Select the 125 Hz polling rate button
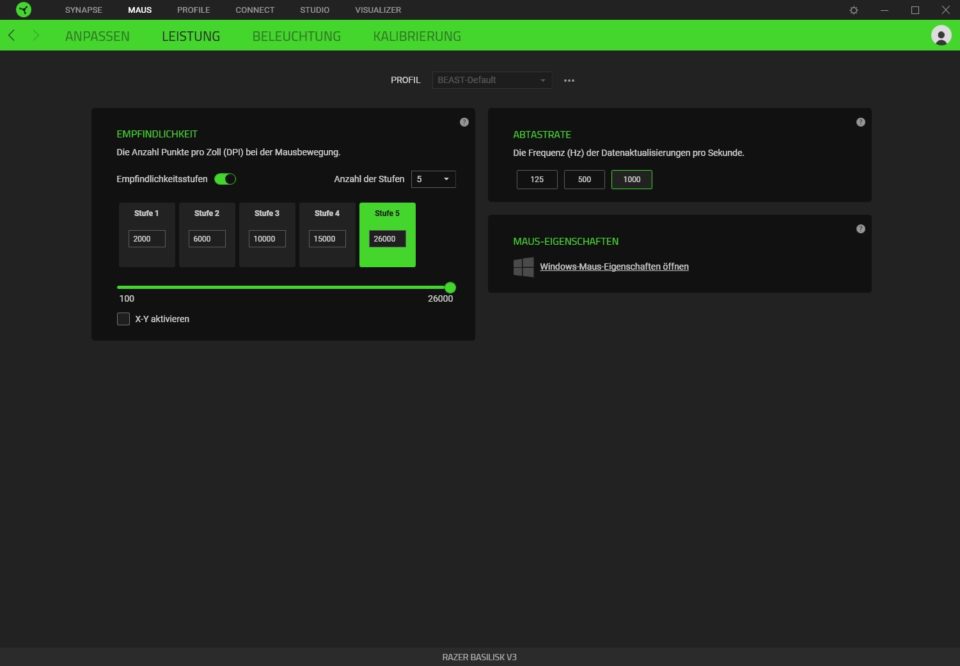The width and height of the screenshot is (960, 666). [x=537, y=180]
